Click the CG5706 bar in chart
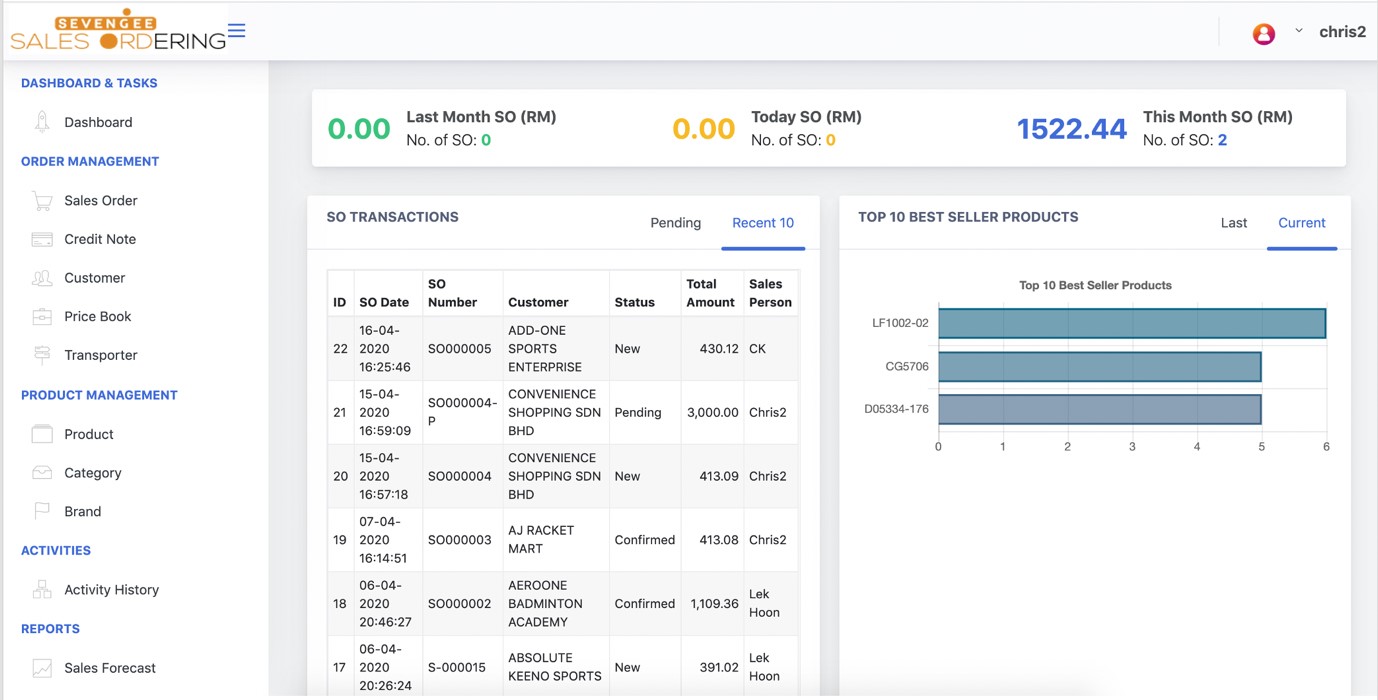This screenshot has height=700, width=1378. click(x=1099, y=366)
